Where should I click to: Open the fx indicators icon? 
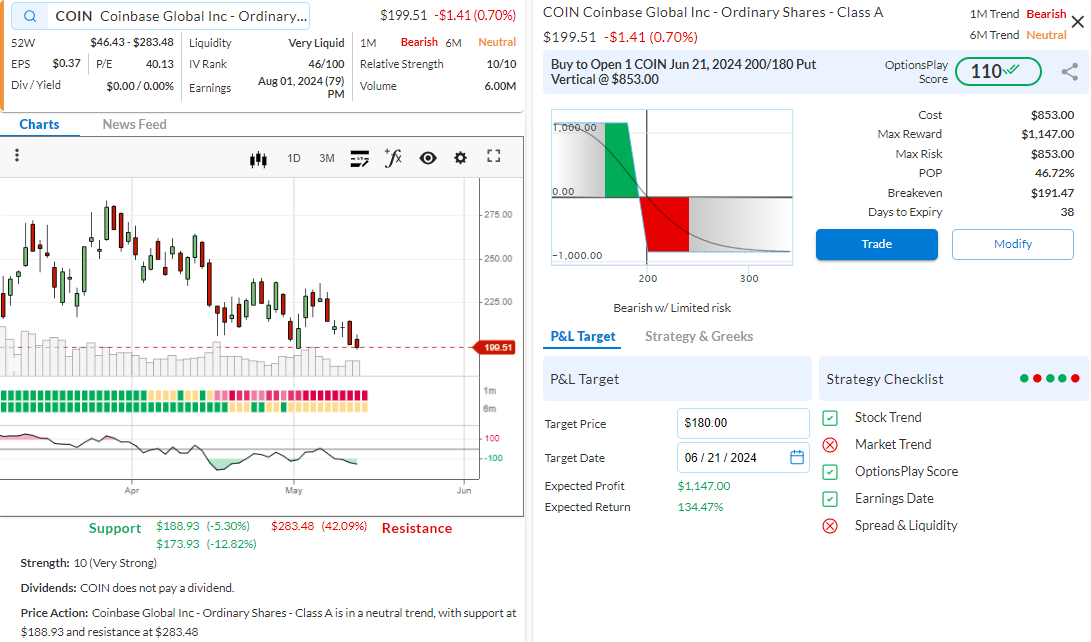(x=393, y=158)
